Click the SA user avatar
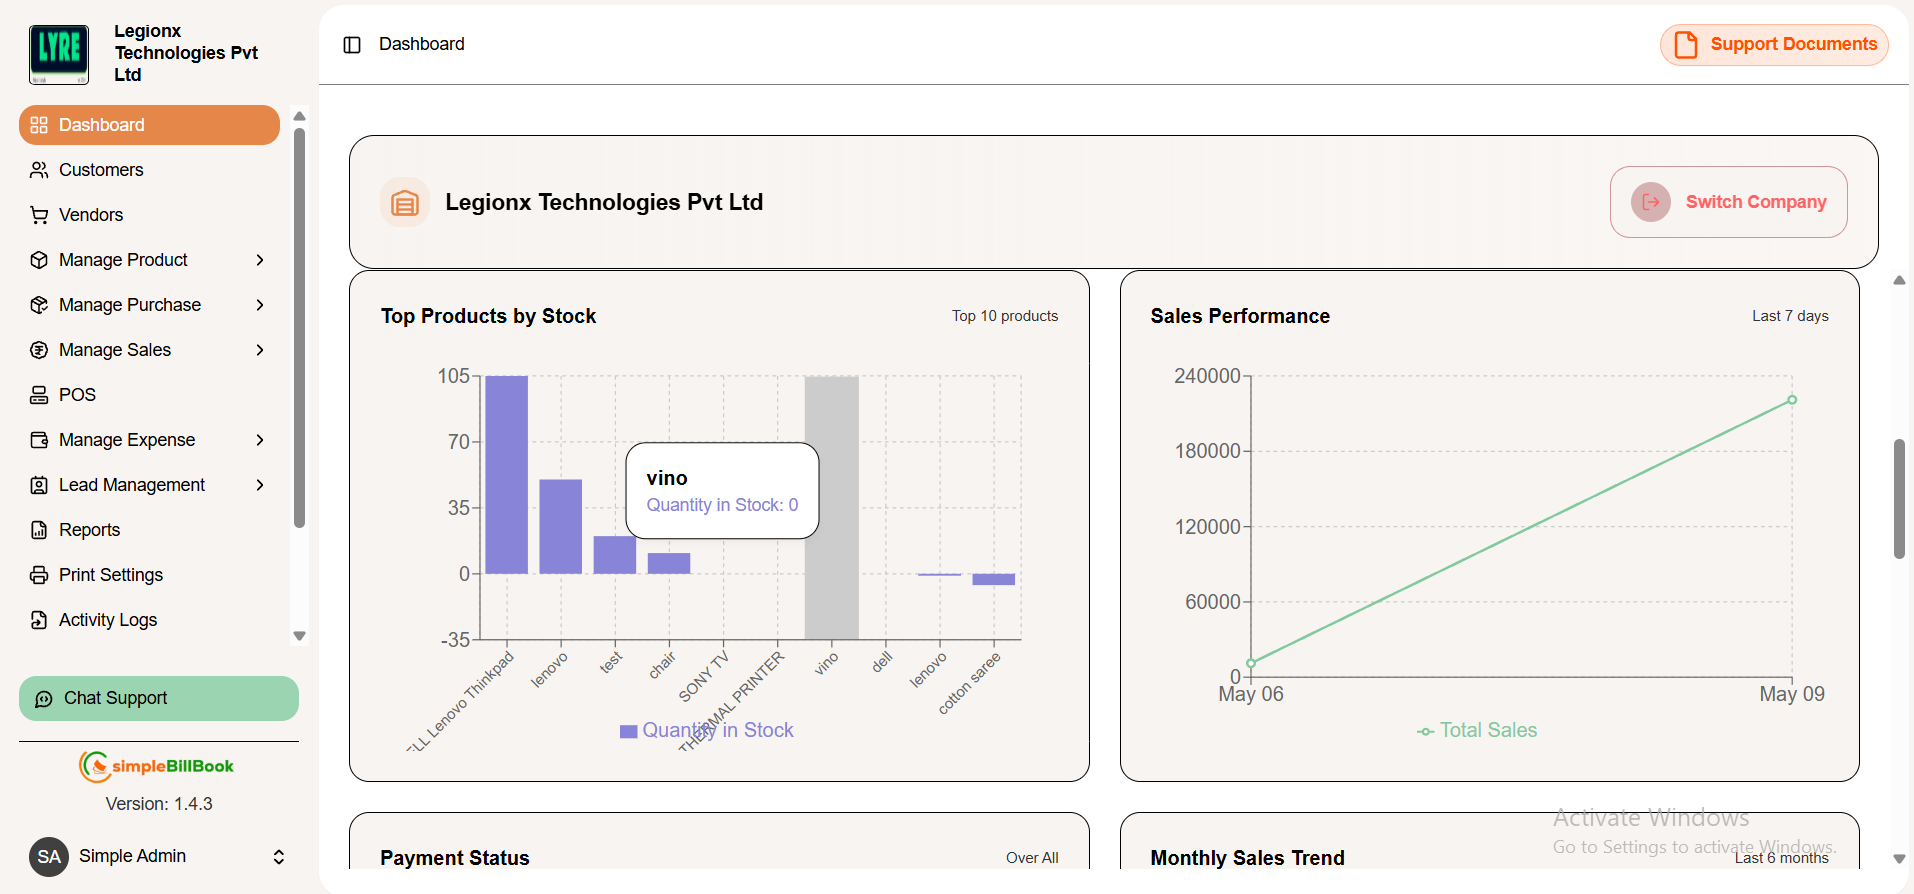The height and width of the screenshot is (894, 1914). coord(49,857)
